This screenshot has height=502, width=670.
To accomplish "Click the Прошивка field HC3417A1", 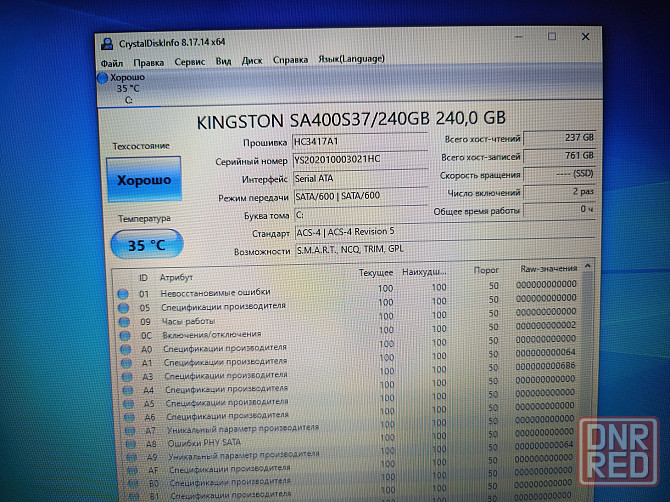I will pyautogui.click(x=360, y=141).
